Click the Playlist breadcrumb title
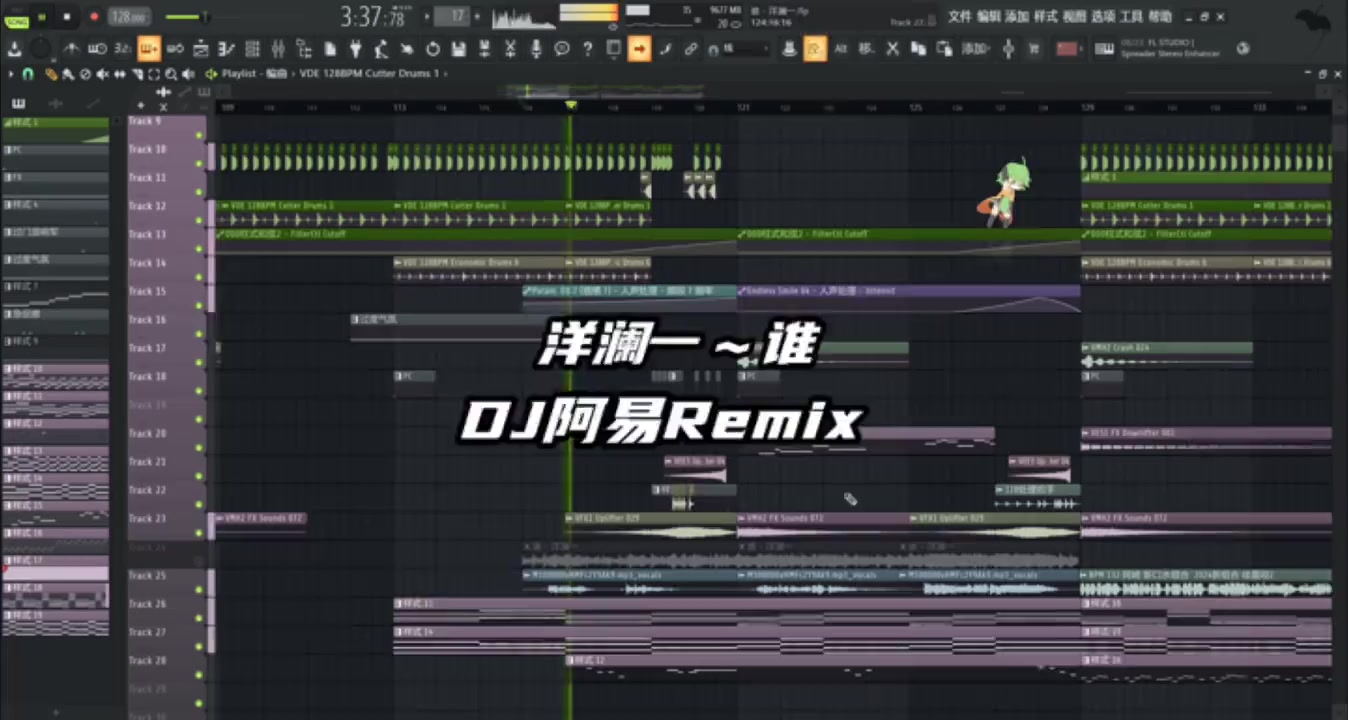Viewport: 1348px width, 720px height. 239,74
